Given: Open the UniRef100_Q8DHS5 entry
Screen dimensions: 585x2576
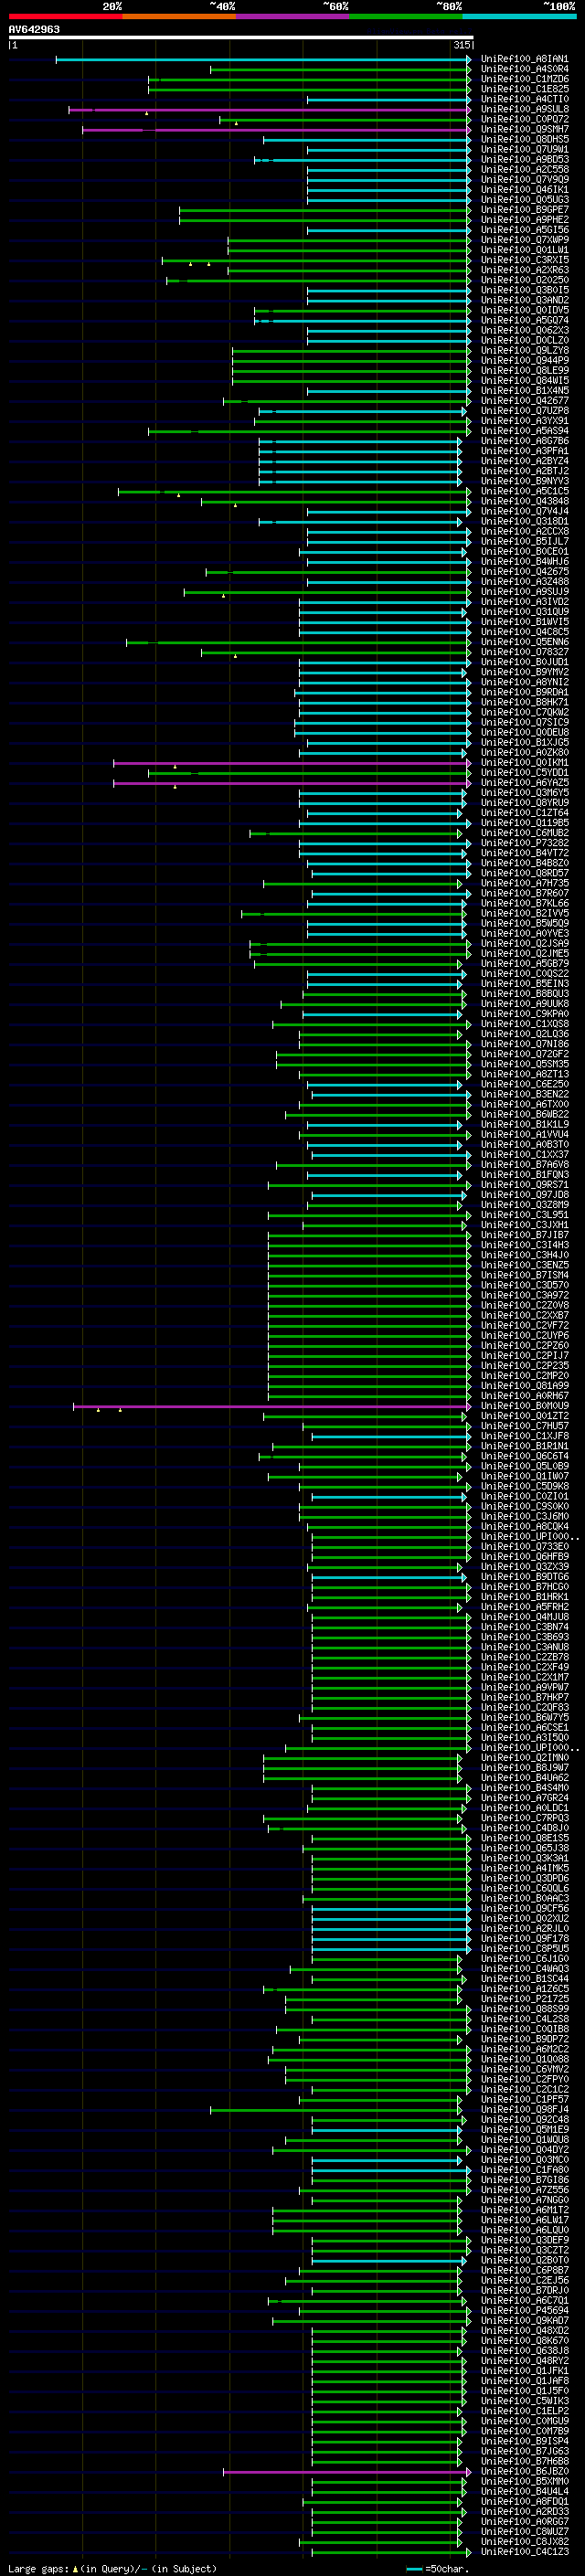Looking at the screenshot, I should 525,139.
